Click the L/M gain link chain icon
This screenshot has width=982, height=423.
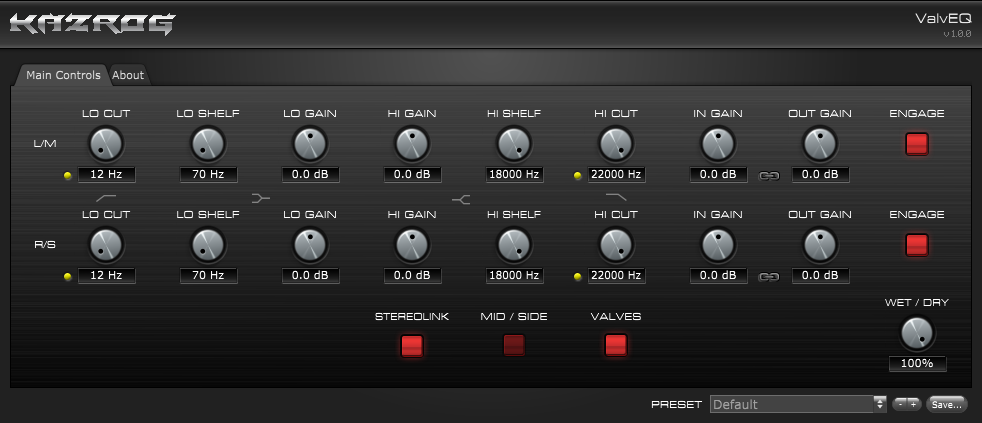pyautogui.click(x=769, y=175)
